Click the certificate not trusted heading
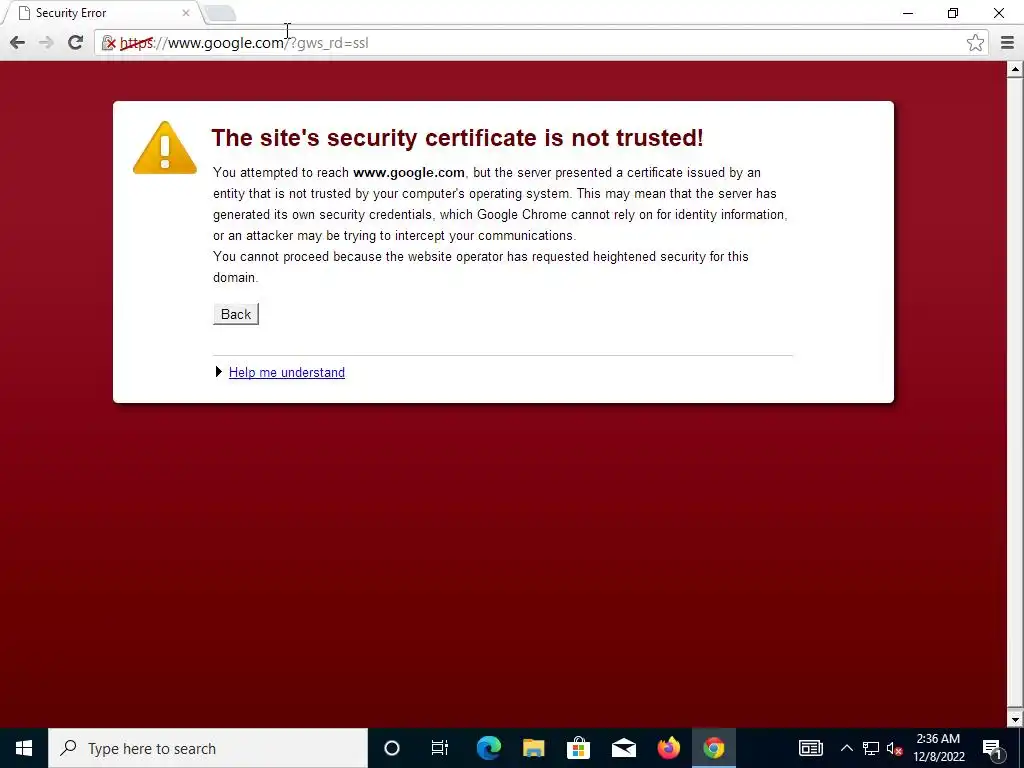This screenshot has width=1024, height=768. (457, 138)
